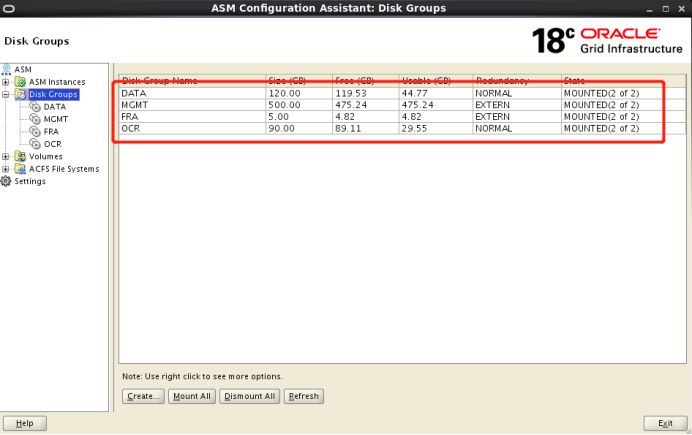The width and height of the screenshot is (692, 435).
Task: Click the Dismount All button
Action: [x=250, y=396]
